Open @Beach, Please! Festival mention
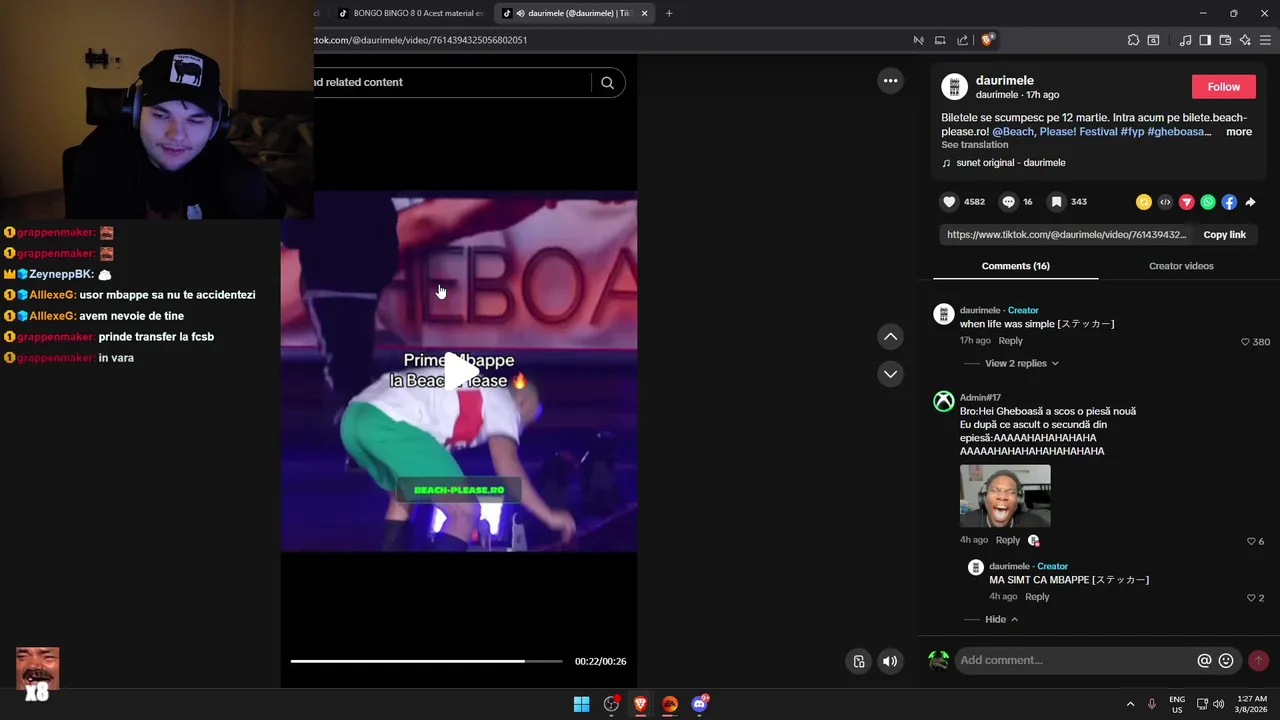 point(1054,132)
